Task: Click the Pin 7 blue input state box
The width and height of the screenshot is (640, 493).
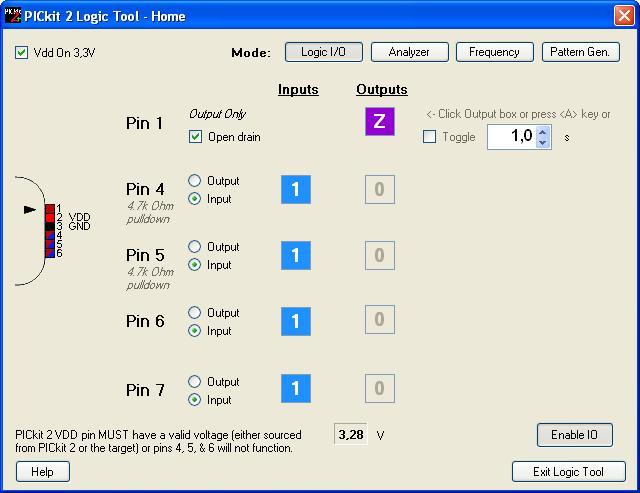Action: tap(296, 389)
